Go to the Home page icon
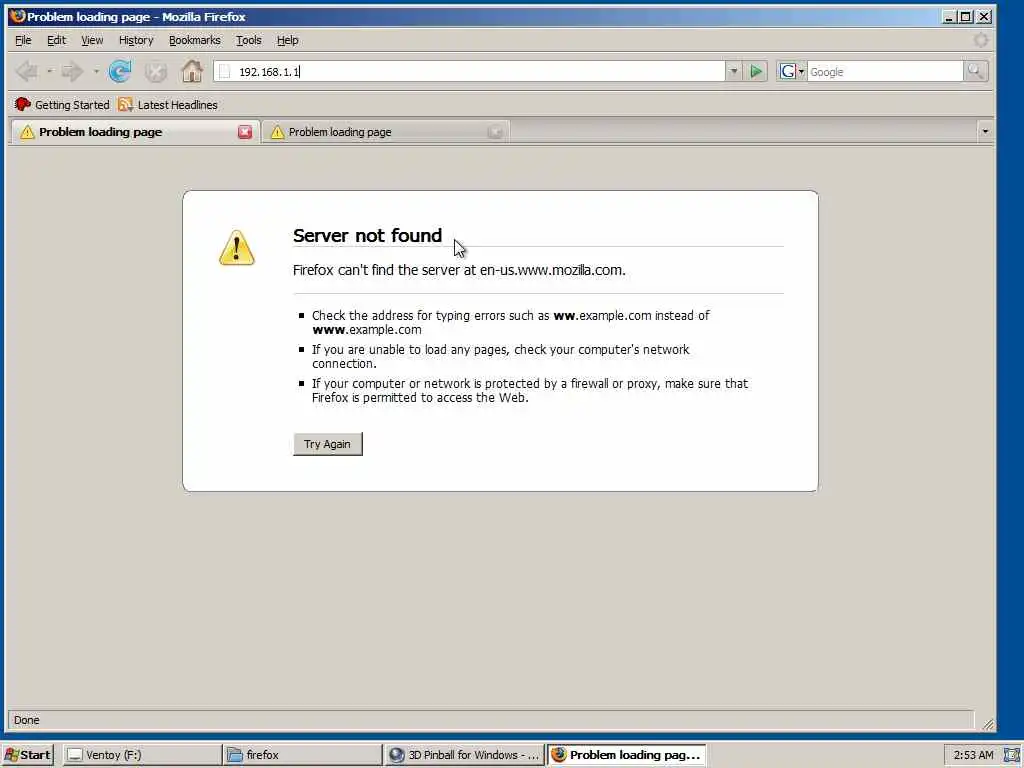 tap(191, 71)
